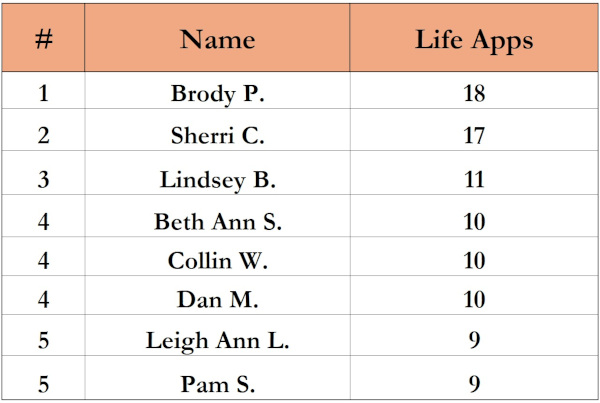The image size is (600, 403).
Task: Select the 'Lindsey B.' name cell
Action: (217, 173)
